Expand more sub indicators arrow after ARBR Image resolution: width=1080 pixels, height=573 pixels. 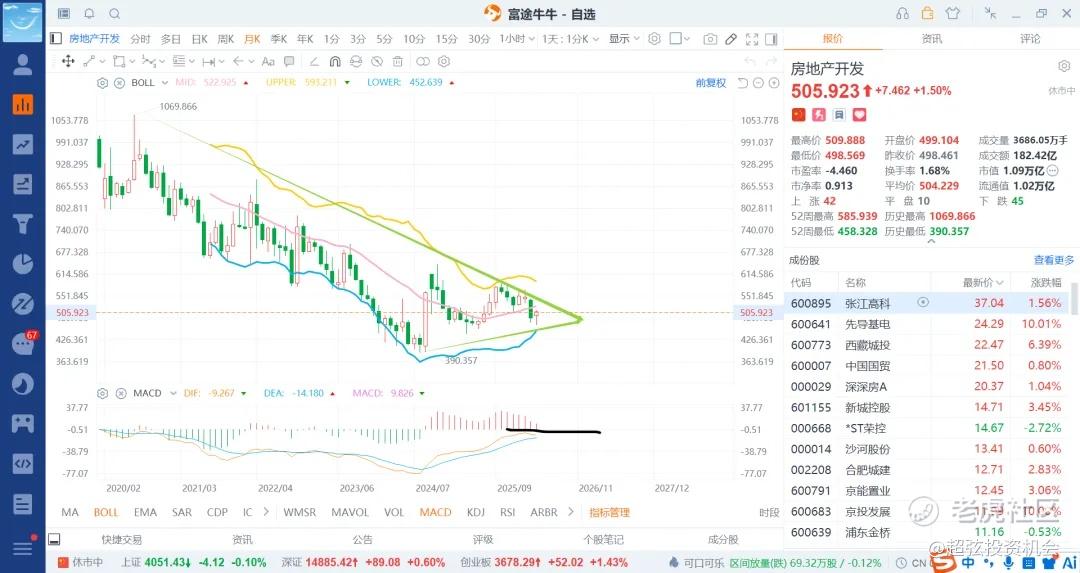coord(570,512)
